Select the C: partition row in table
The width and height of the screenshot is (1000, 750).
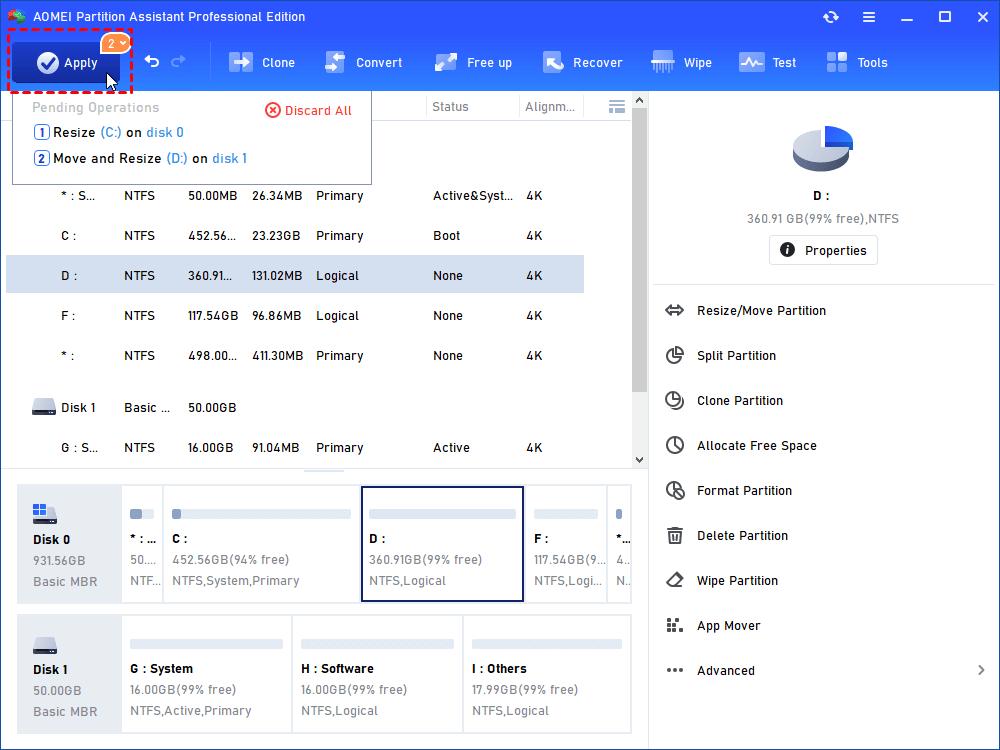click(295, 235)
